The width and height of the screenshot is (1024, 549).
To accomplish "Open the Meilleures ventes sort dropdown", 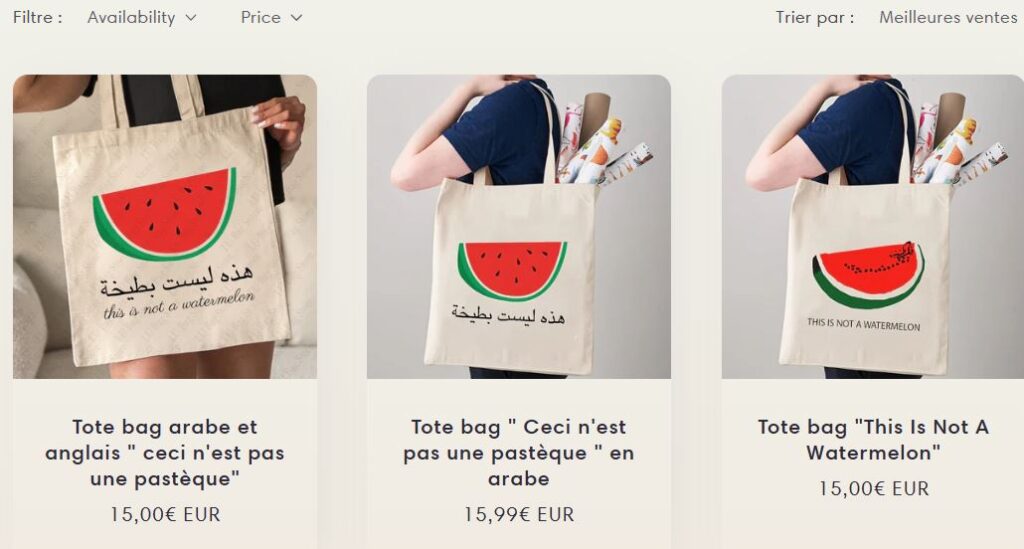I will [948, 18].
